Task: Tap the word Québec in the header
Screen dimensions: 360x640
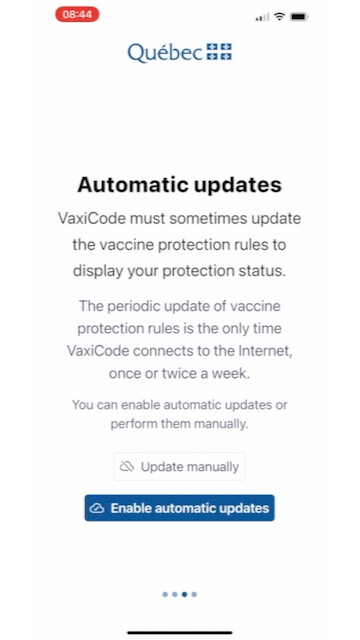Action: pos(165,53)
